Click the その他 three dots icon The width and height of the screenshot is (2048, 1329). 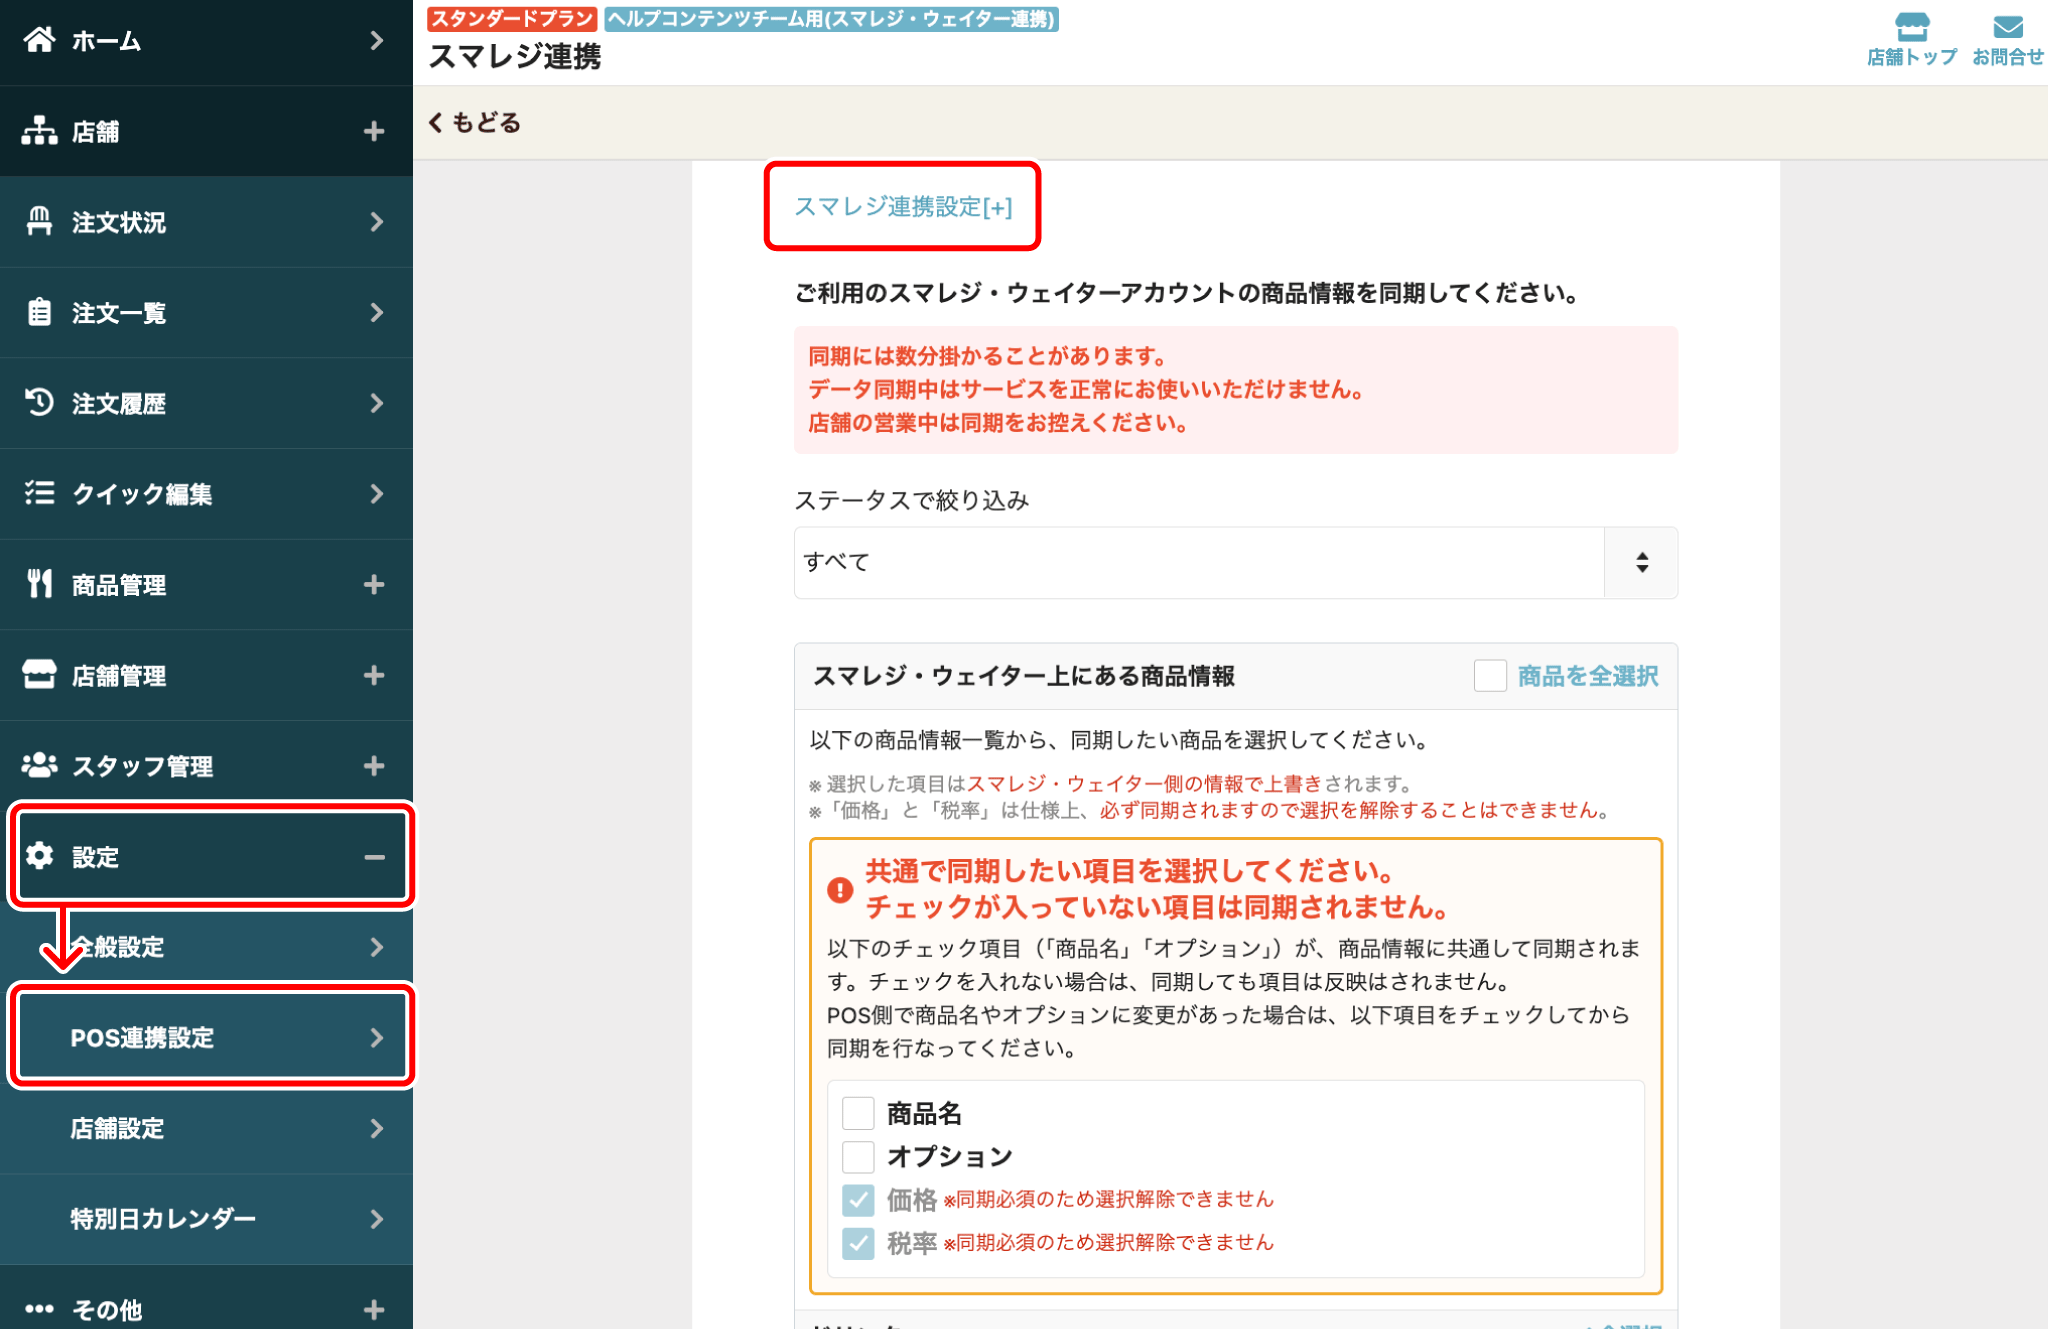(x=39, y=1309)
